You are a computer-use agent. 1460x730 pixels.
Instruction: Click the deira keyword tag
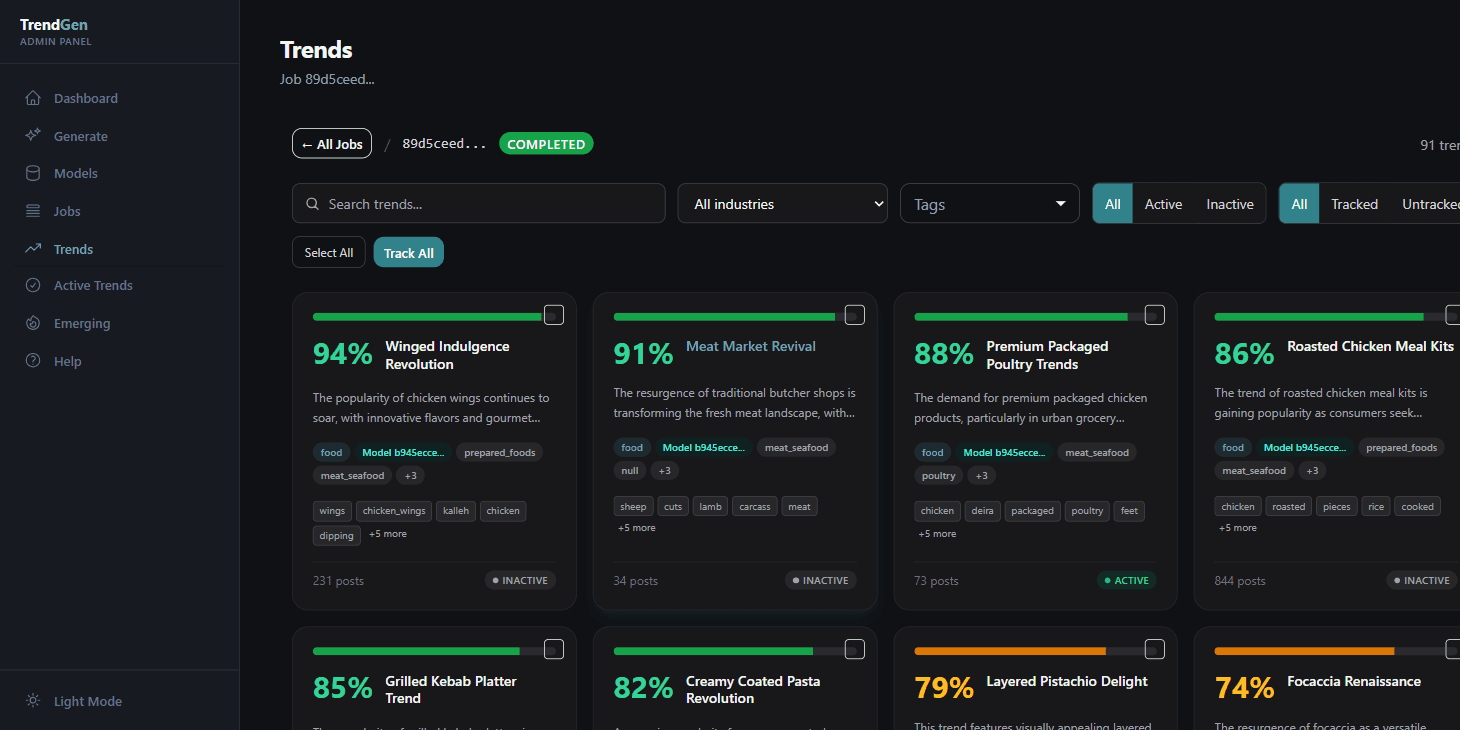[x=983, y=511]
